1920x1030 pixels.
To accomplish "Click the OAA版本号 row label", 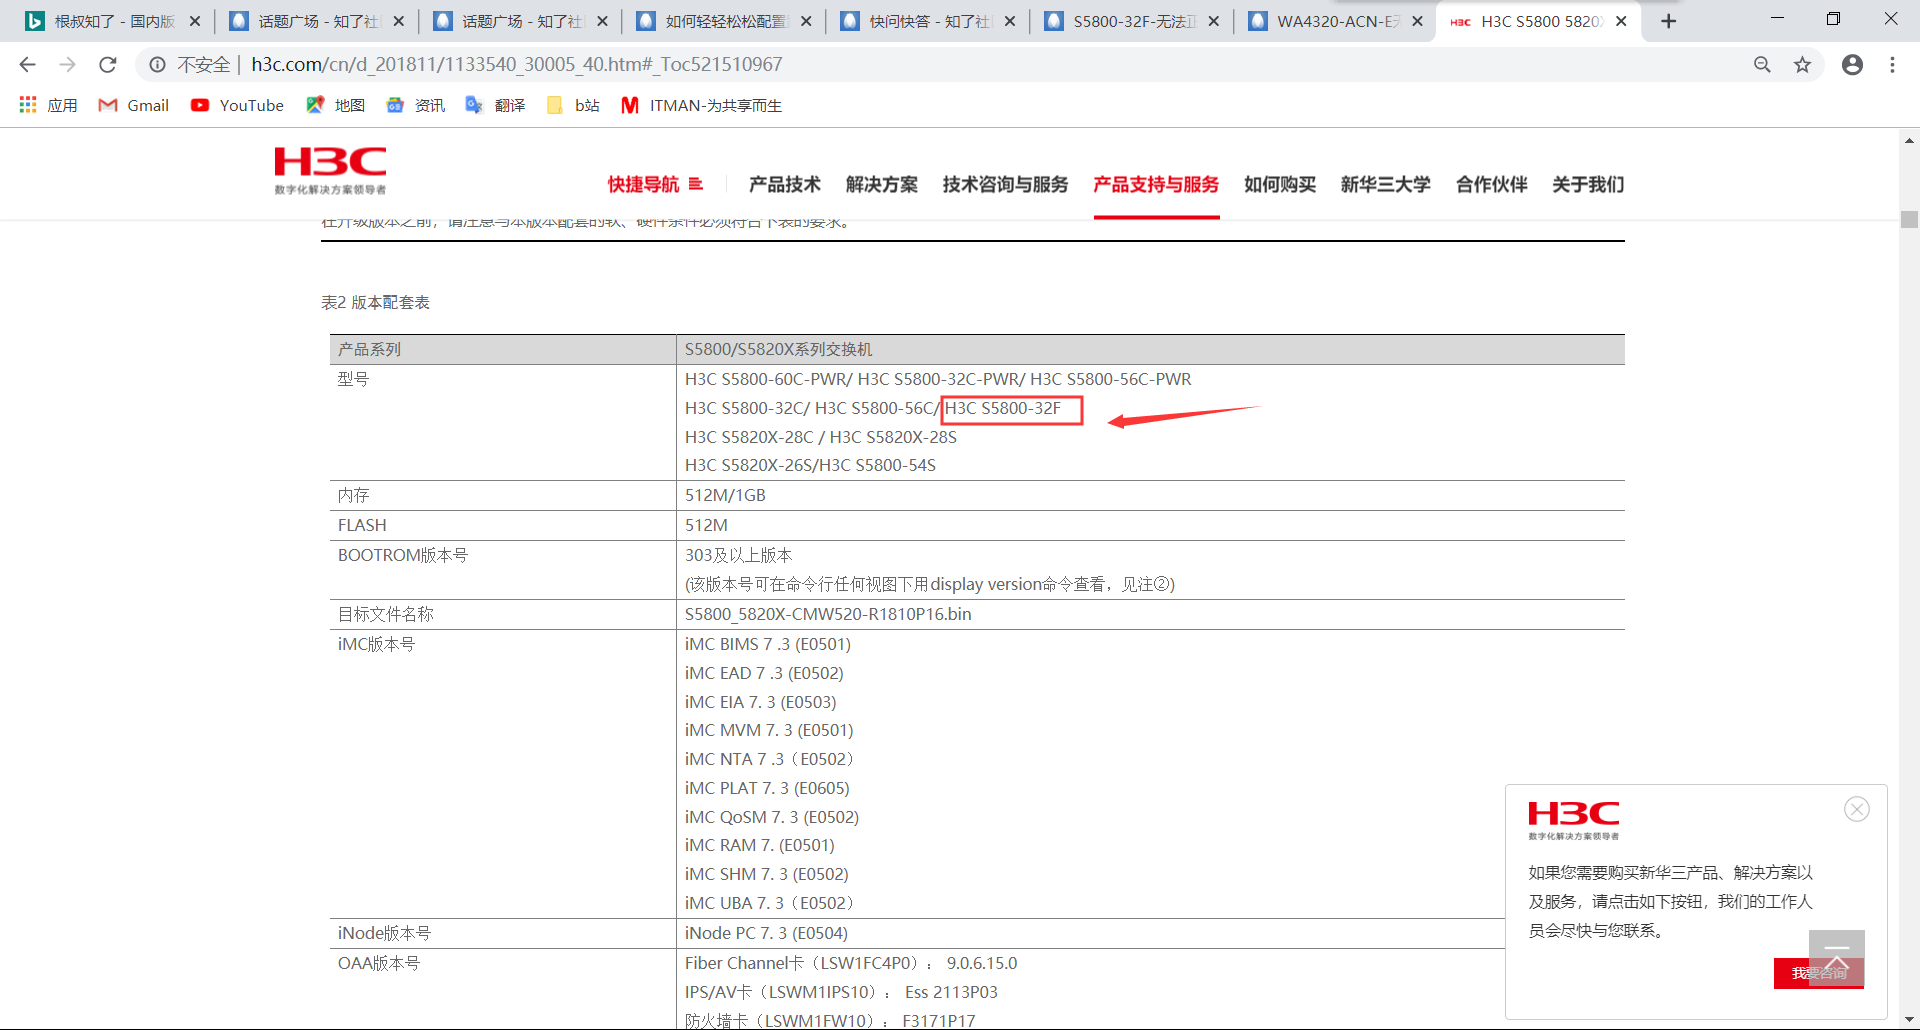I will click(x=379, y=963).
